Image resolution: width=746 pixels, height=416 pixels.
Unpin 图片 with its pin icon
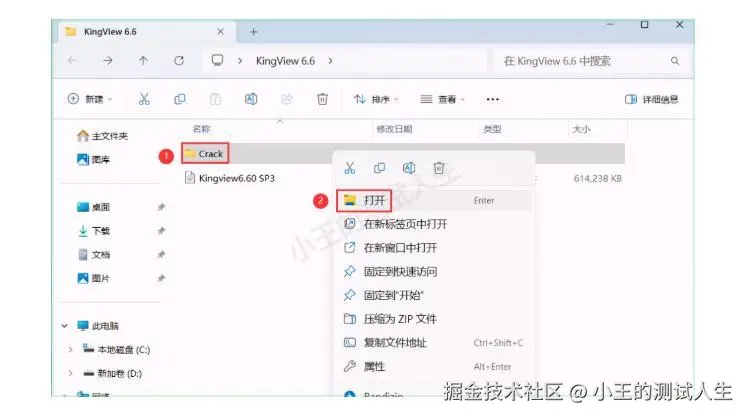pos(161,278)
